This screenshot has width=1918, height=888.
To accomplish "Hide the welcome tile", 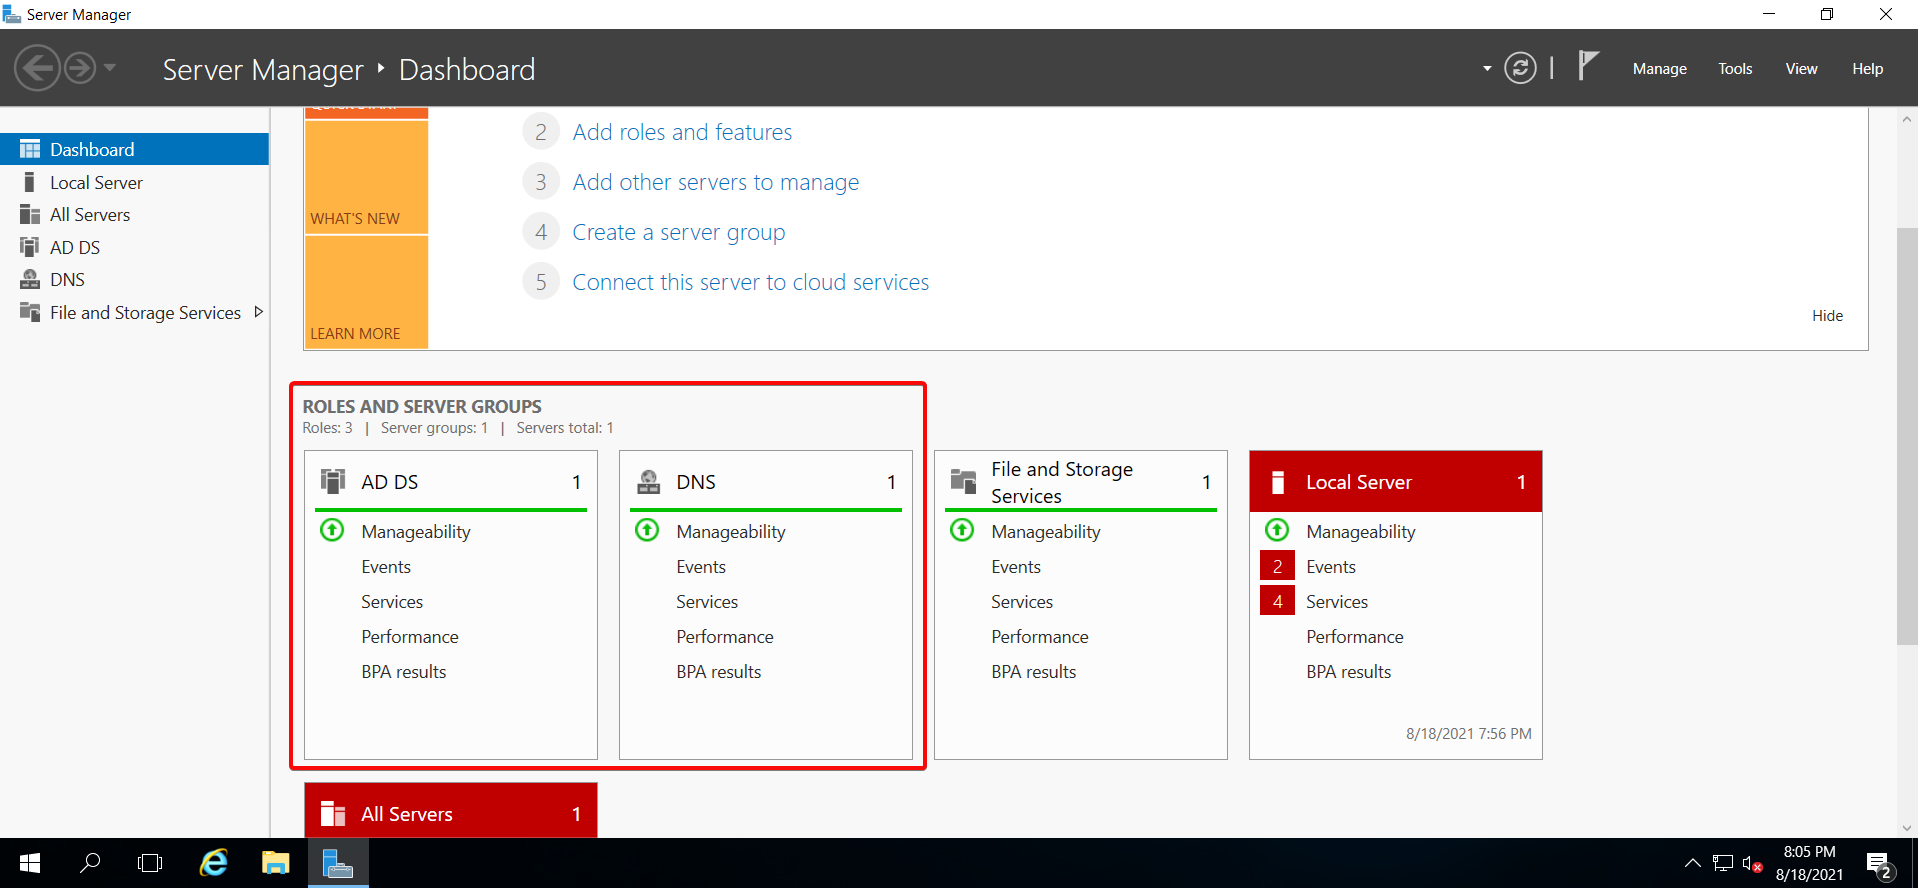I will [1827, 315].
